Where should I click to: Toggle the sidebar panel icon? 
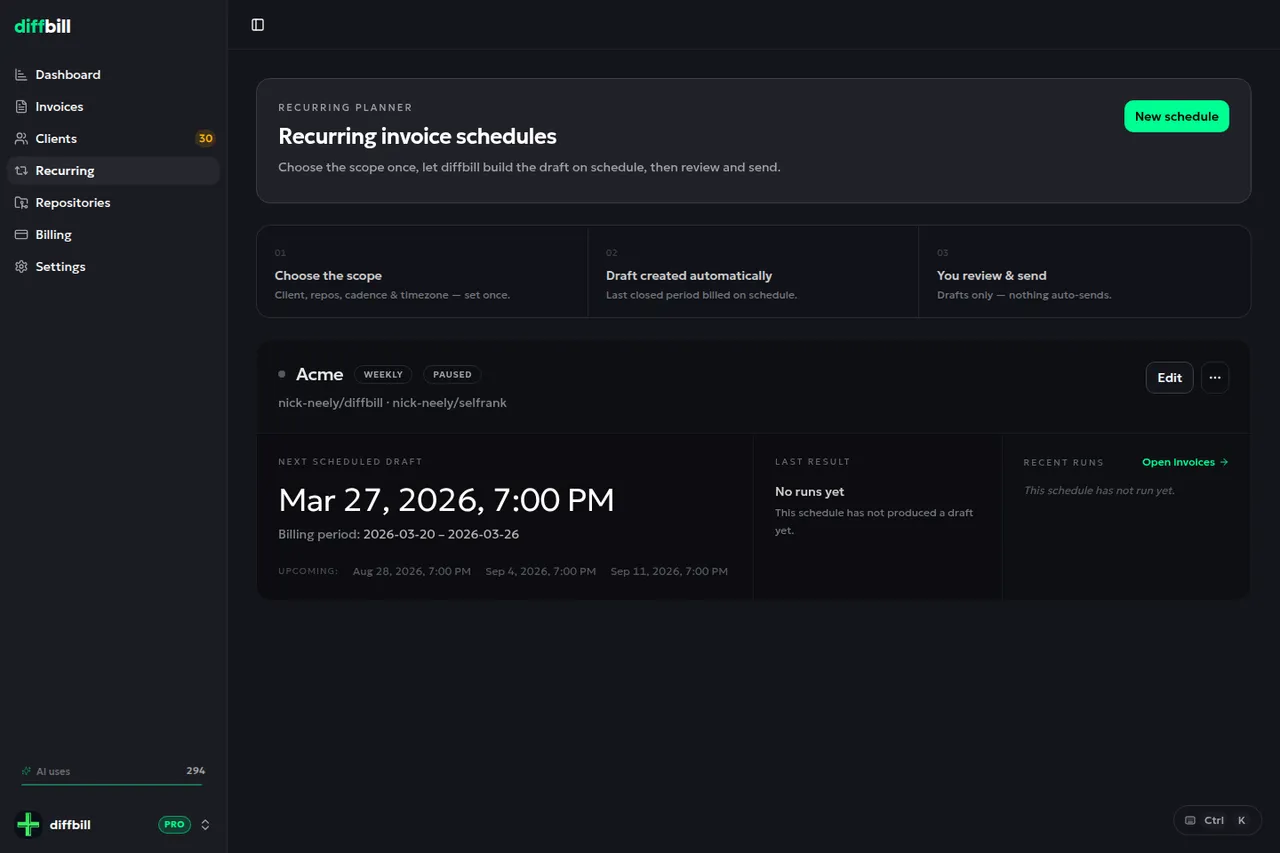click(x=258, y=25)
